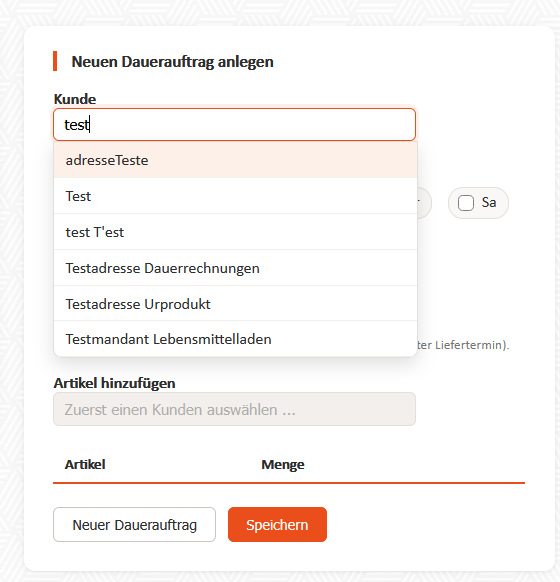Click the 'Kunde' field label
Image resolution: width=560 pixels, height=582 pixels.
75,99
